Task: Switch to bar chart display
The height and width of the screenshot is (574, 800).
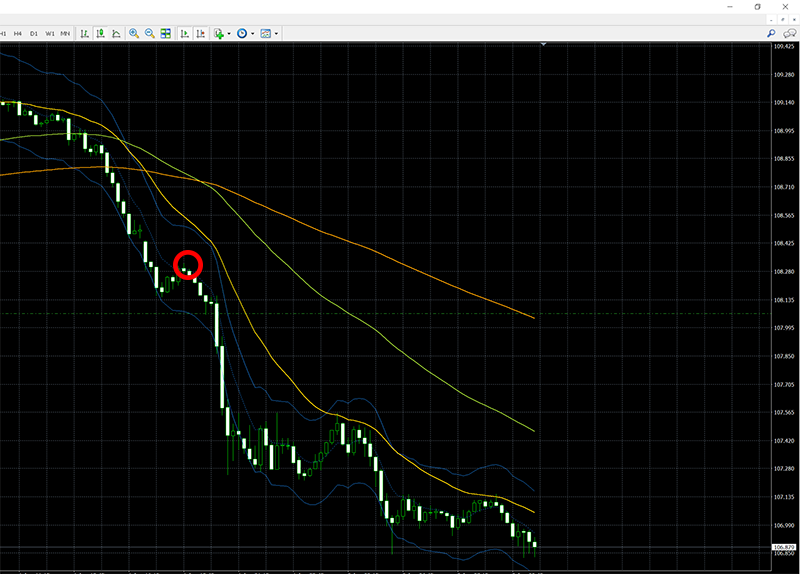Action: 85,33
